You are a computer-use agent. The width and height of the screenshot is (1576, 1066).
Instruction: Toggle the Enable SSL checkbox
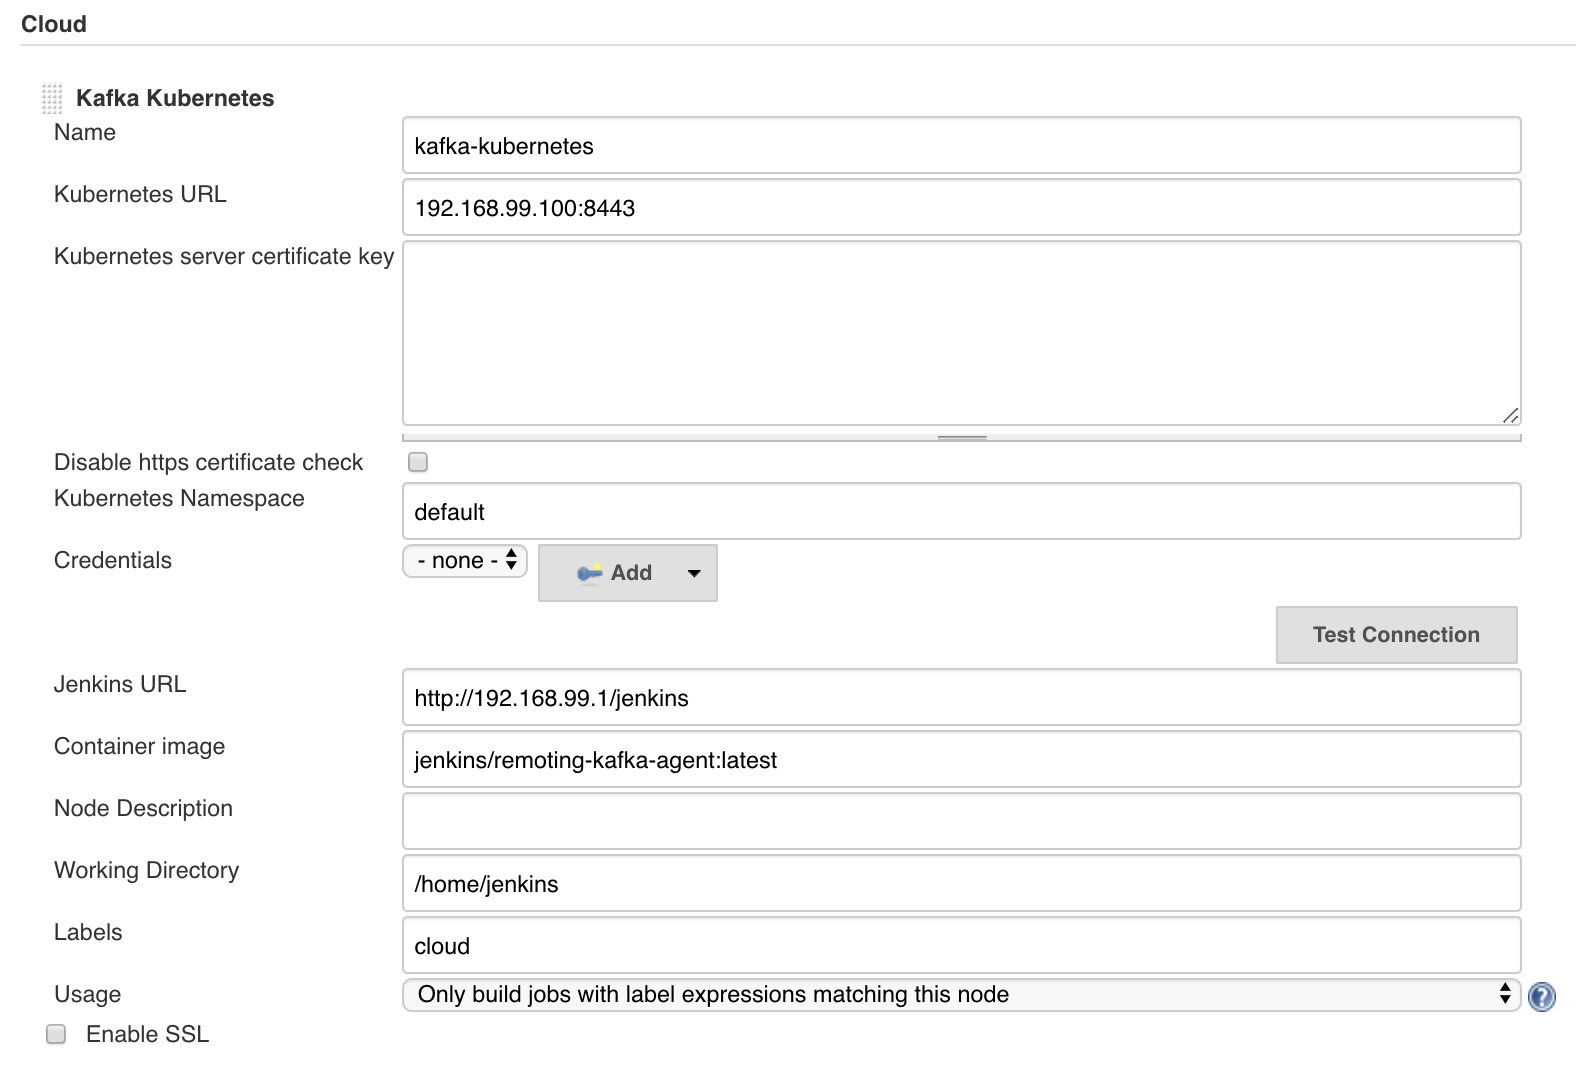(57, 1034)
